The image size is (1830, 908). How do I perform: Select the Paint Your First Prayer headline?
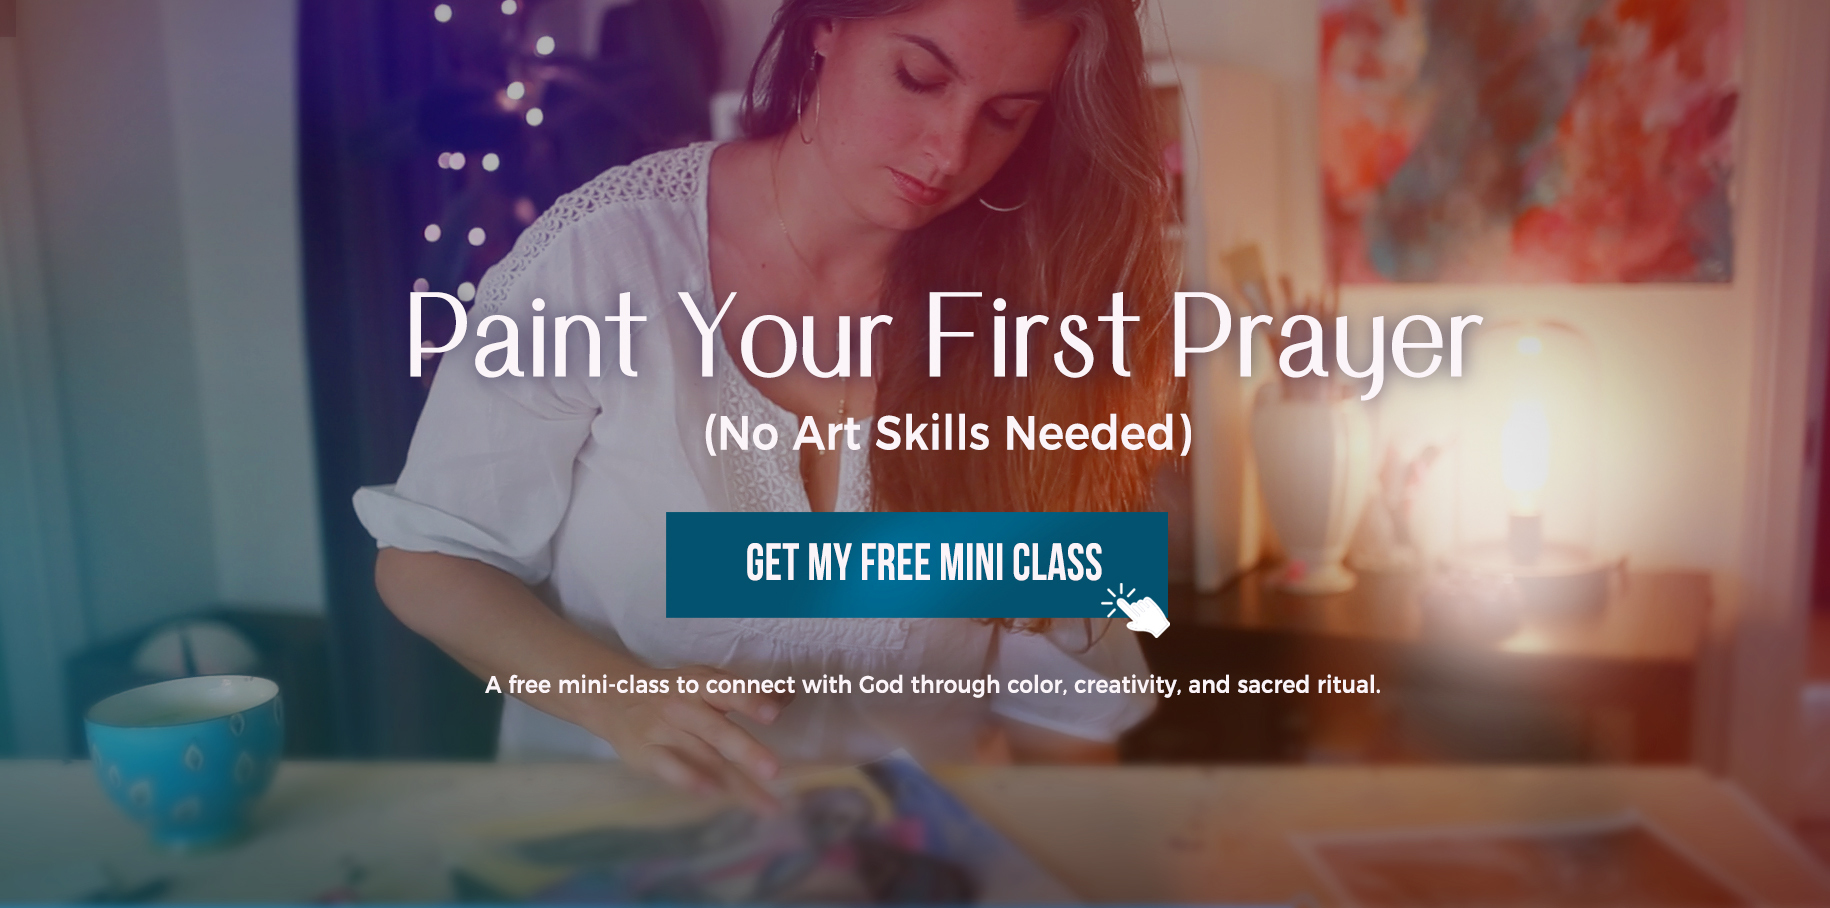click(x=944, y=338)
